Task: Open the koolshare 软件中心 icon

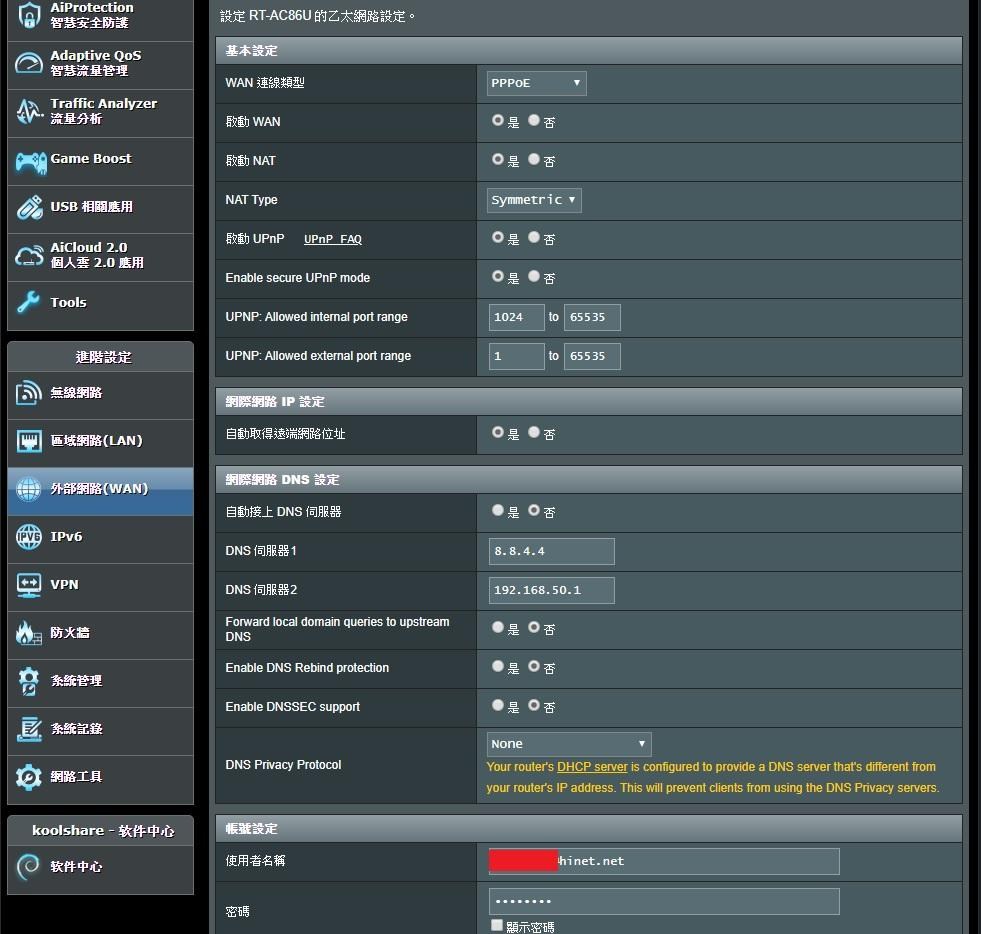Action: pos(29,867)
